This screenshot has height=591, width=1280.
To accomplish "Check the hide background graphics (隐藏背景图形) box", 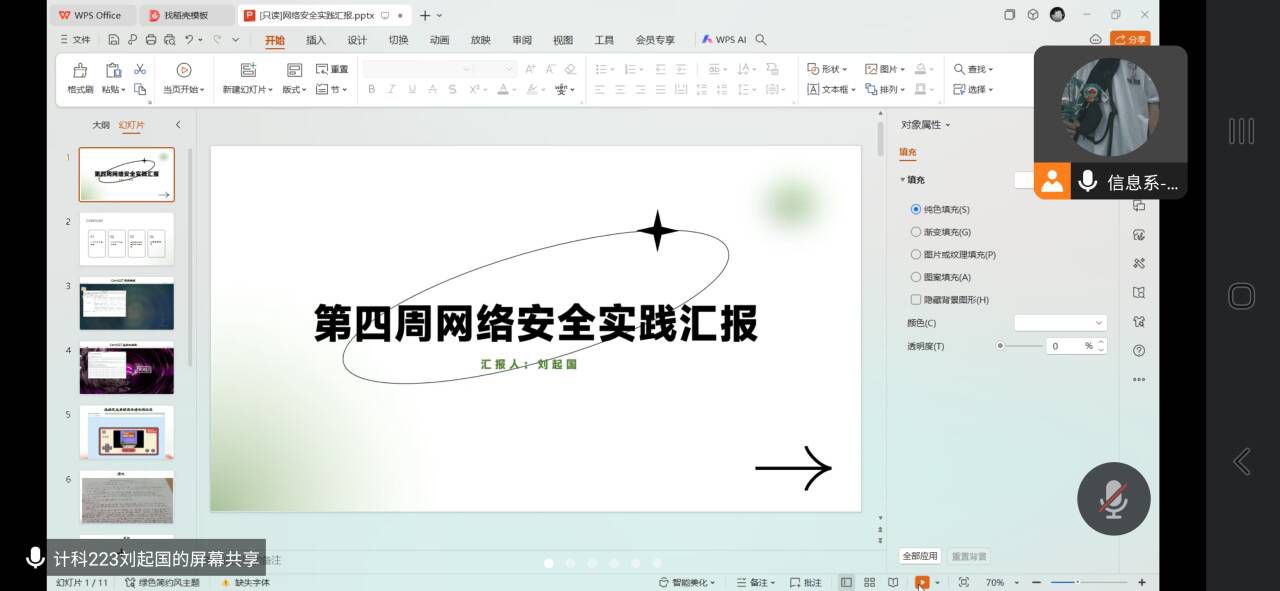I will click(916, 300).
